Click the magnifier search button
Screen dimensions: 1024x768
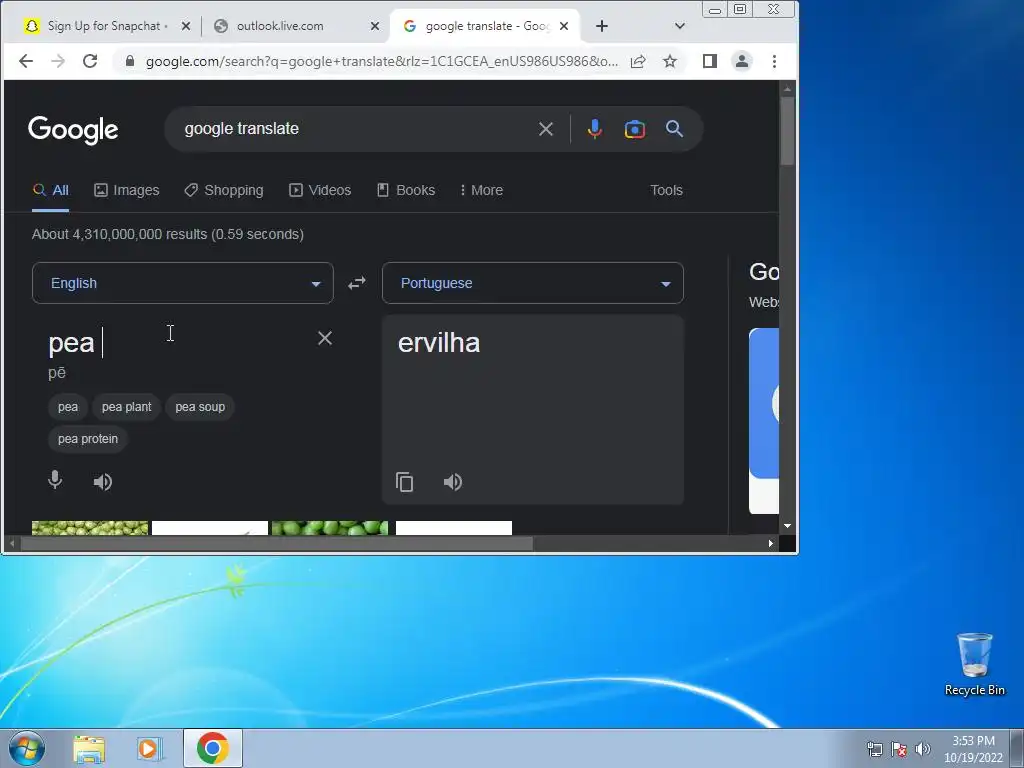click(675, 129)
